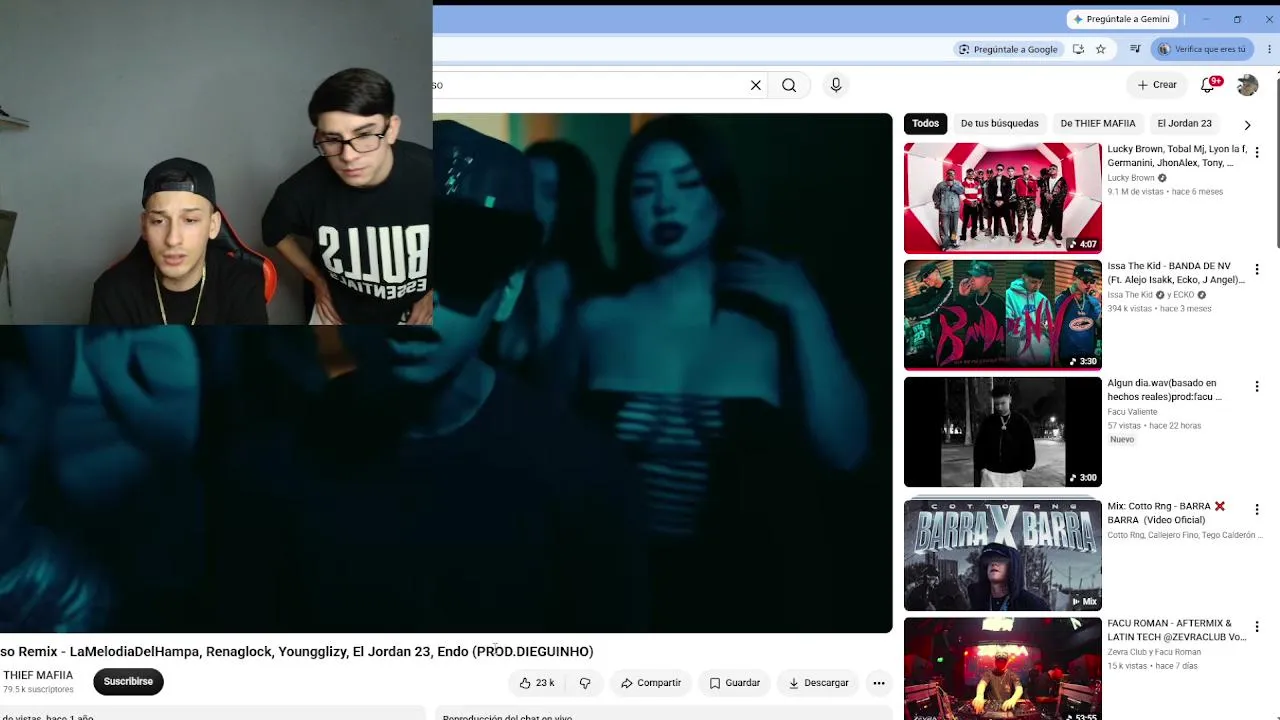
Task: Open options for BANDA DE NV video
Action: 1257,269
